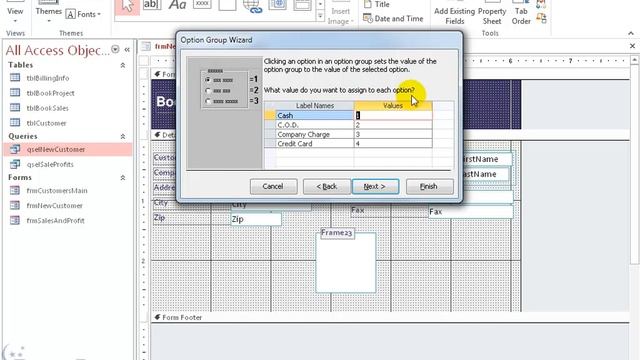This screenshot has width=640, height=360.
Task: Click the value cell for Credit Card
Action: [x=393, y=144]
